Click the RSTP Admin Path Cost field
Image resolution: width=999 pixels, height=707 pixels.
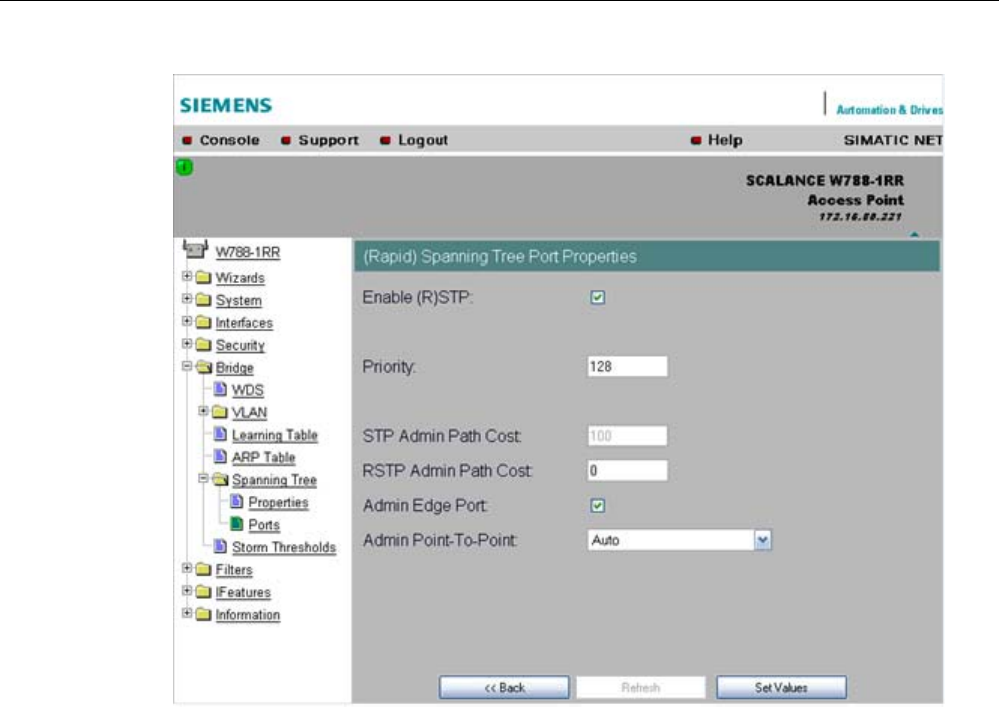coord(627,470)
